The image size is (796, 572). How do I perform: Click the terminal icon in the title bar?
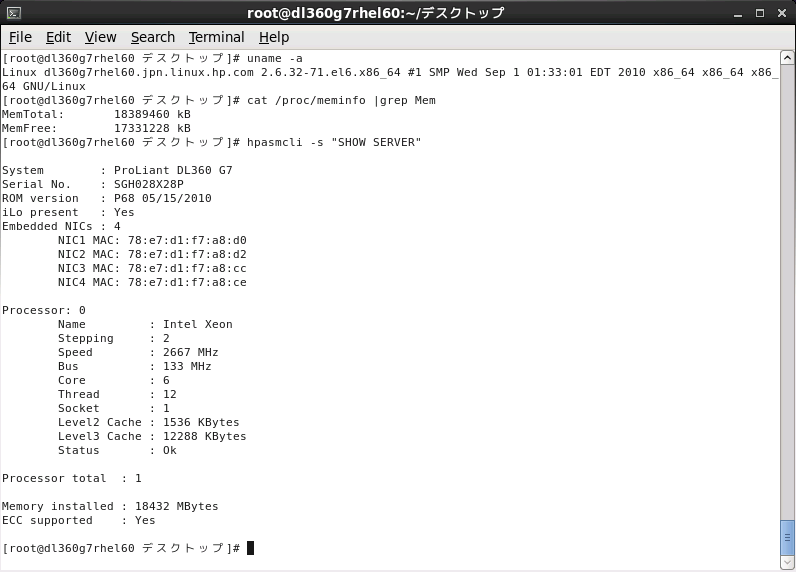pyautogui.click(x=14, y=13)
